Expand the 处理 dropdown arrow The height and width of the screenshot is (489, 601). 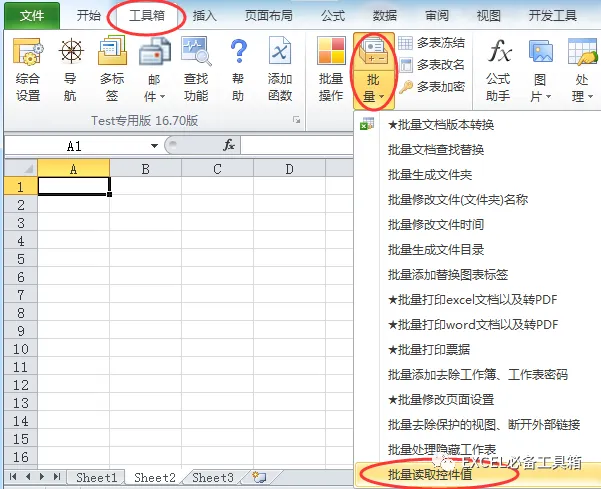[x=590, y=97]
